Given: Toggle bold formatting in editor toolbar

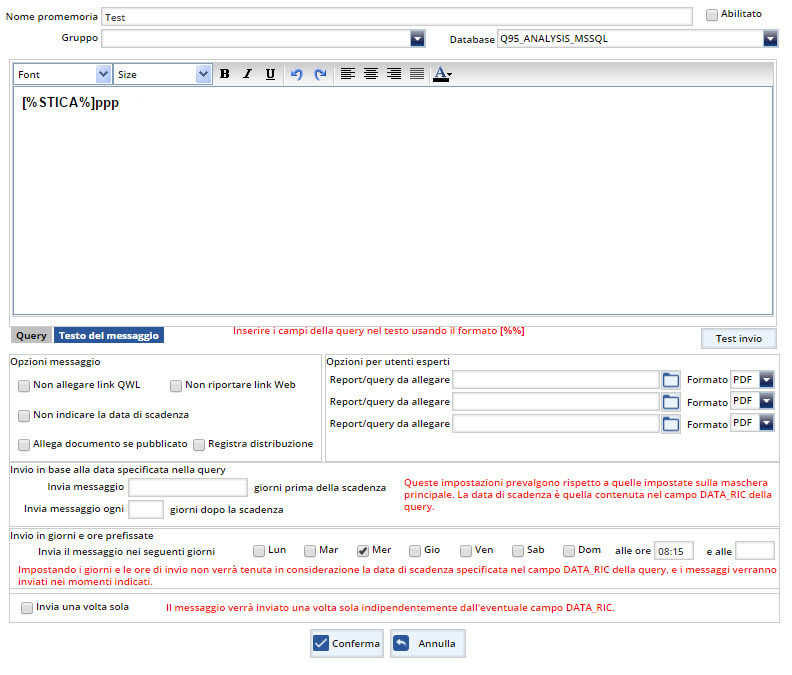Looking at the screenshot, I should point(224,74).
